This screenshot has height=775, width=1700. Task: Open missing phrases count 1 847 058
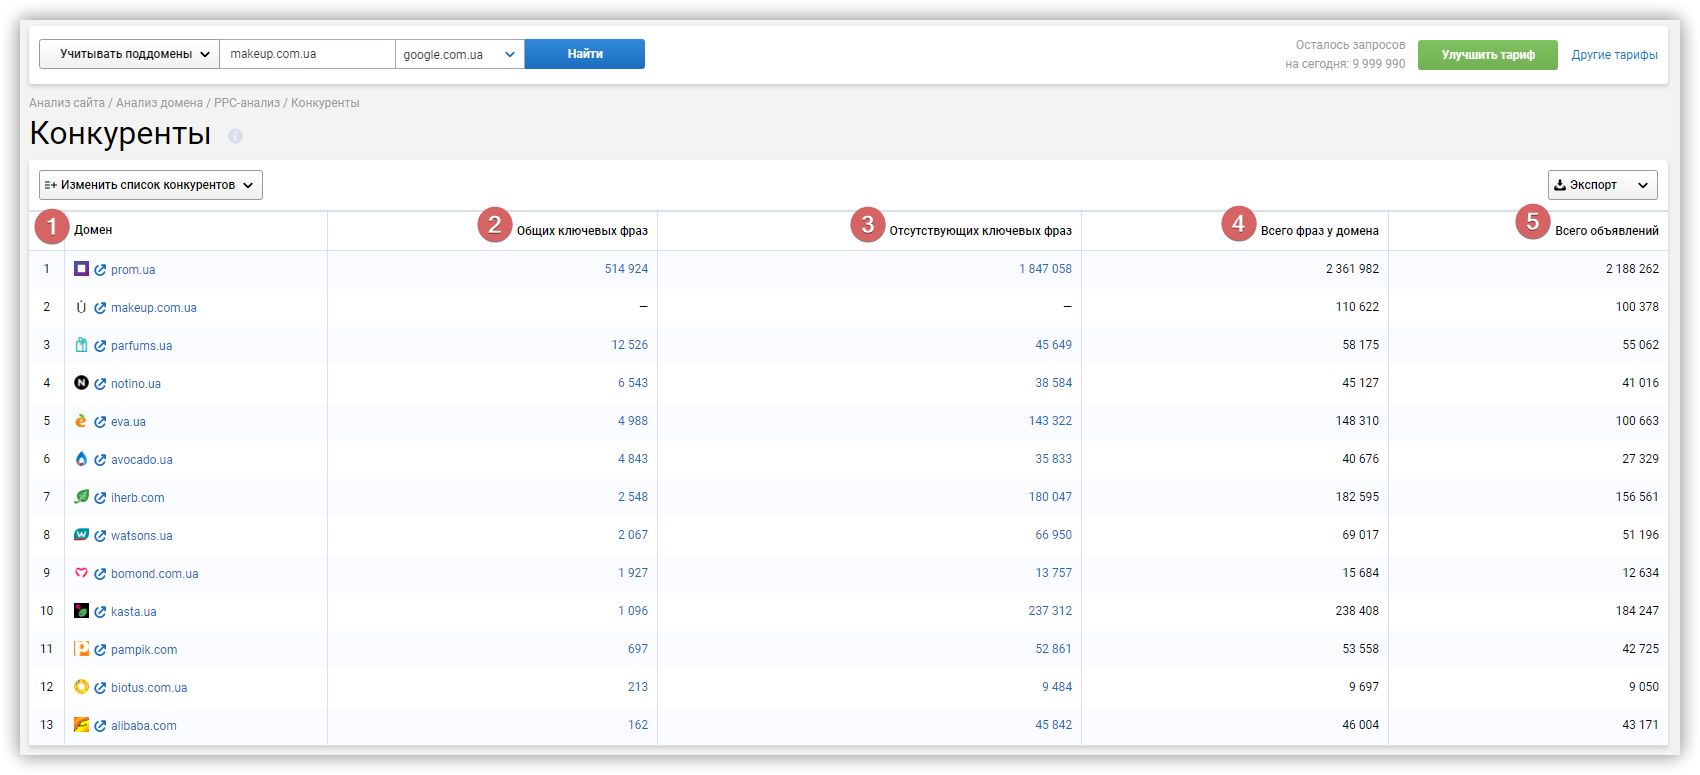(1045, 269)
